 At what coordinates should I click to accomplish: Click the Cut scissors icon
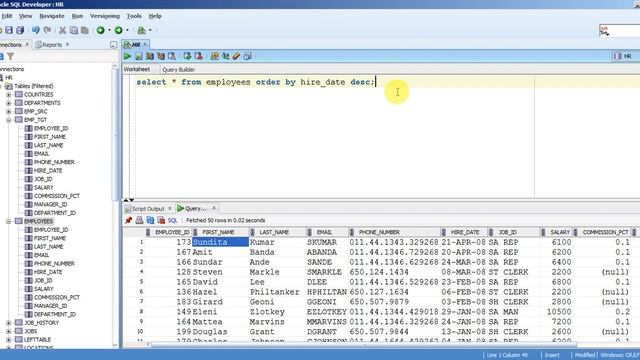click(62, 30)
